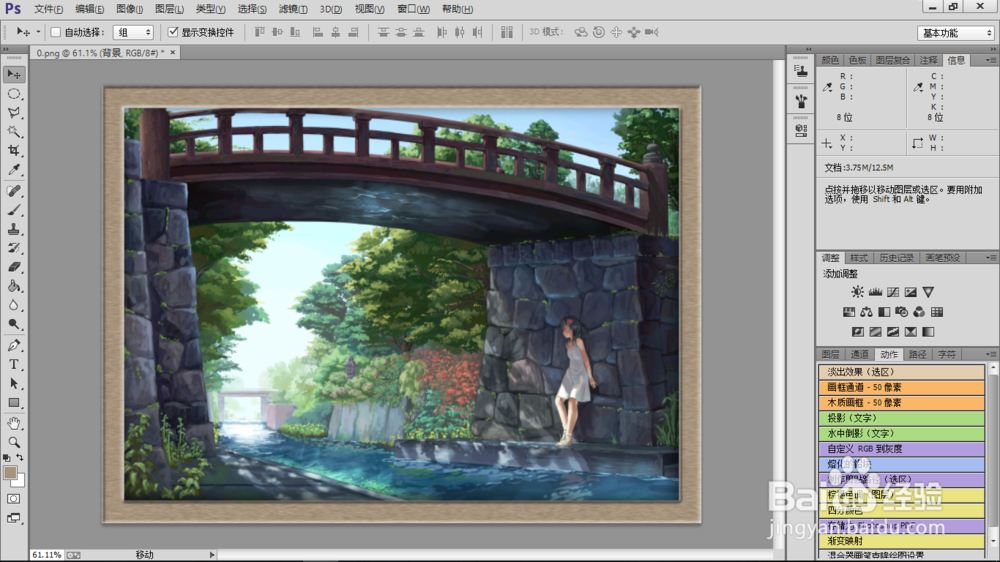Select the Eraser tool
This screenshot has height=562, width=1000.
click(x=13, y=267)
